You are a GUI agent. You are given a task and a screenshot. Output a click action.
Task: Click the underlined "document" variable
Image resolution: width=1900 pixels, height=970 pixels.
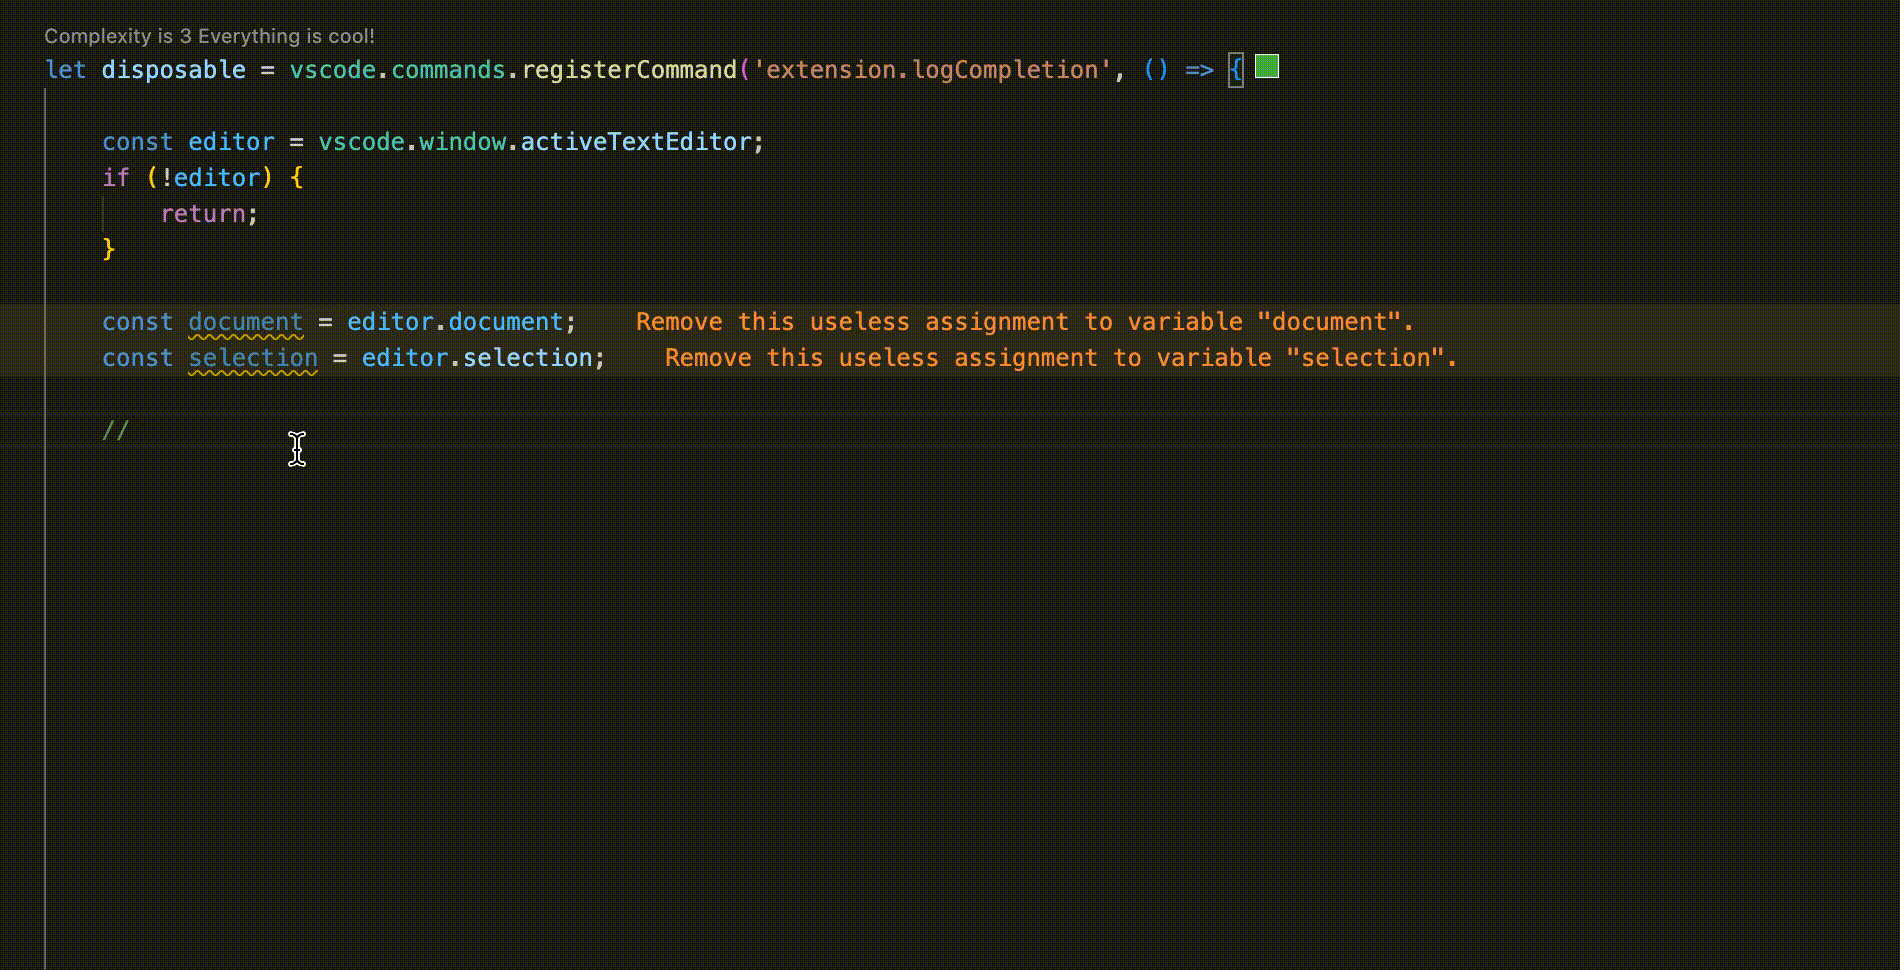(x=245, y=322)
